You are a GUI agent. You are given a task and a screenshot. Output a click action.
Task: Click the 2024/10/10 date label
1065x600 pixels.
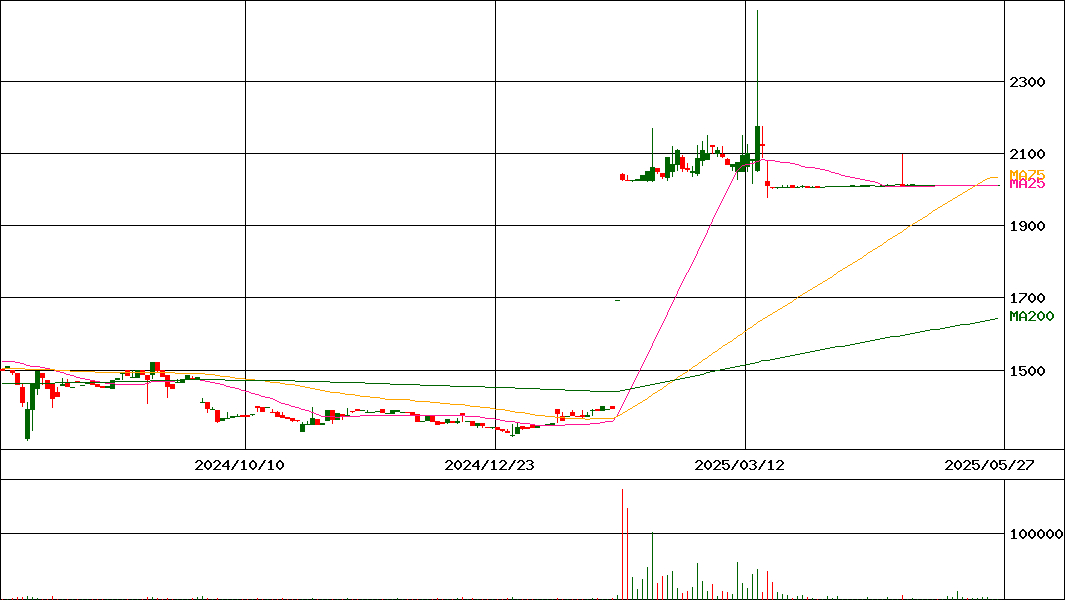239,465
